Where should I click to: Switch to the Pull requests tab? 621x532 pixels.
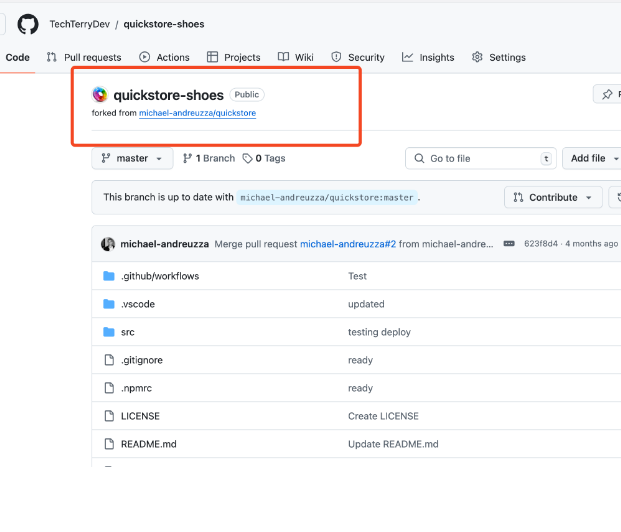(x=84, y=57)
